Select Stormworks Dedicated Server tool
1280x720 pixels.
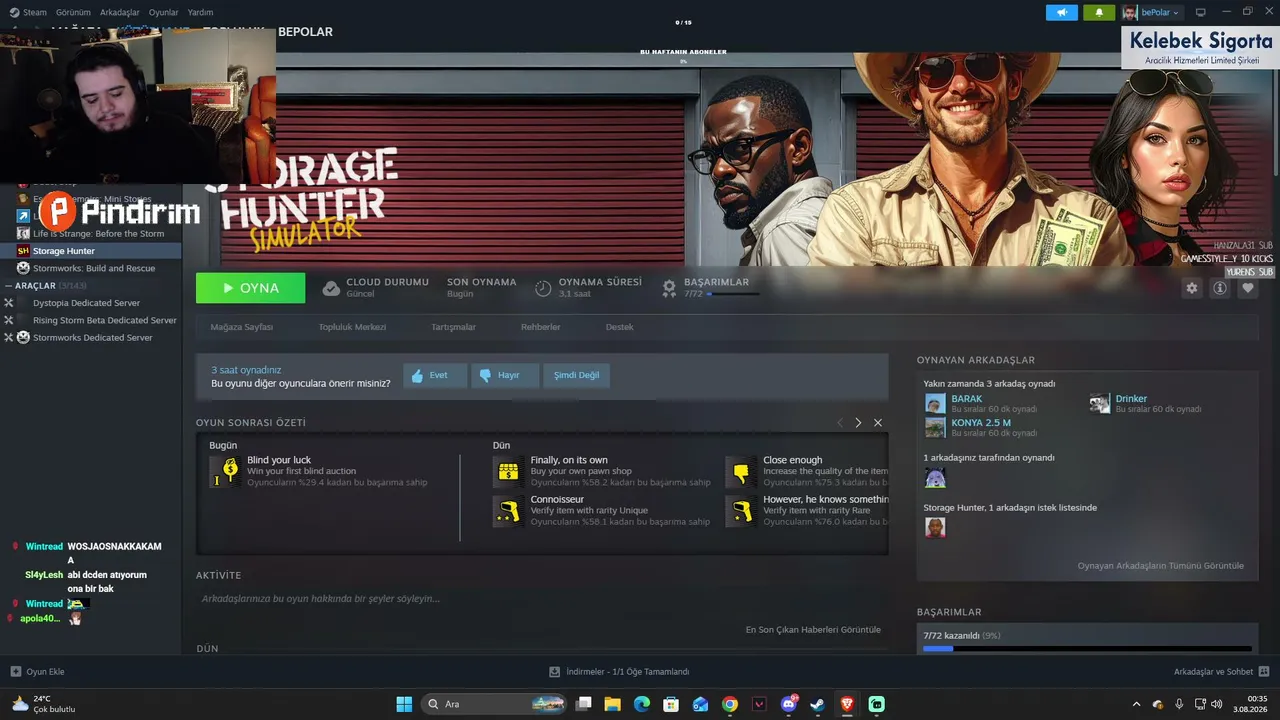tap(93, 338)
